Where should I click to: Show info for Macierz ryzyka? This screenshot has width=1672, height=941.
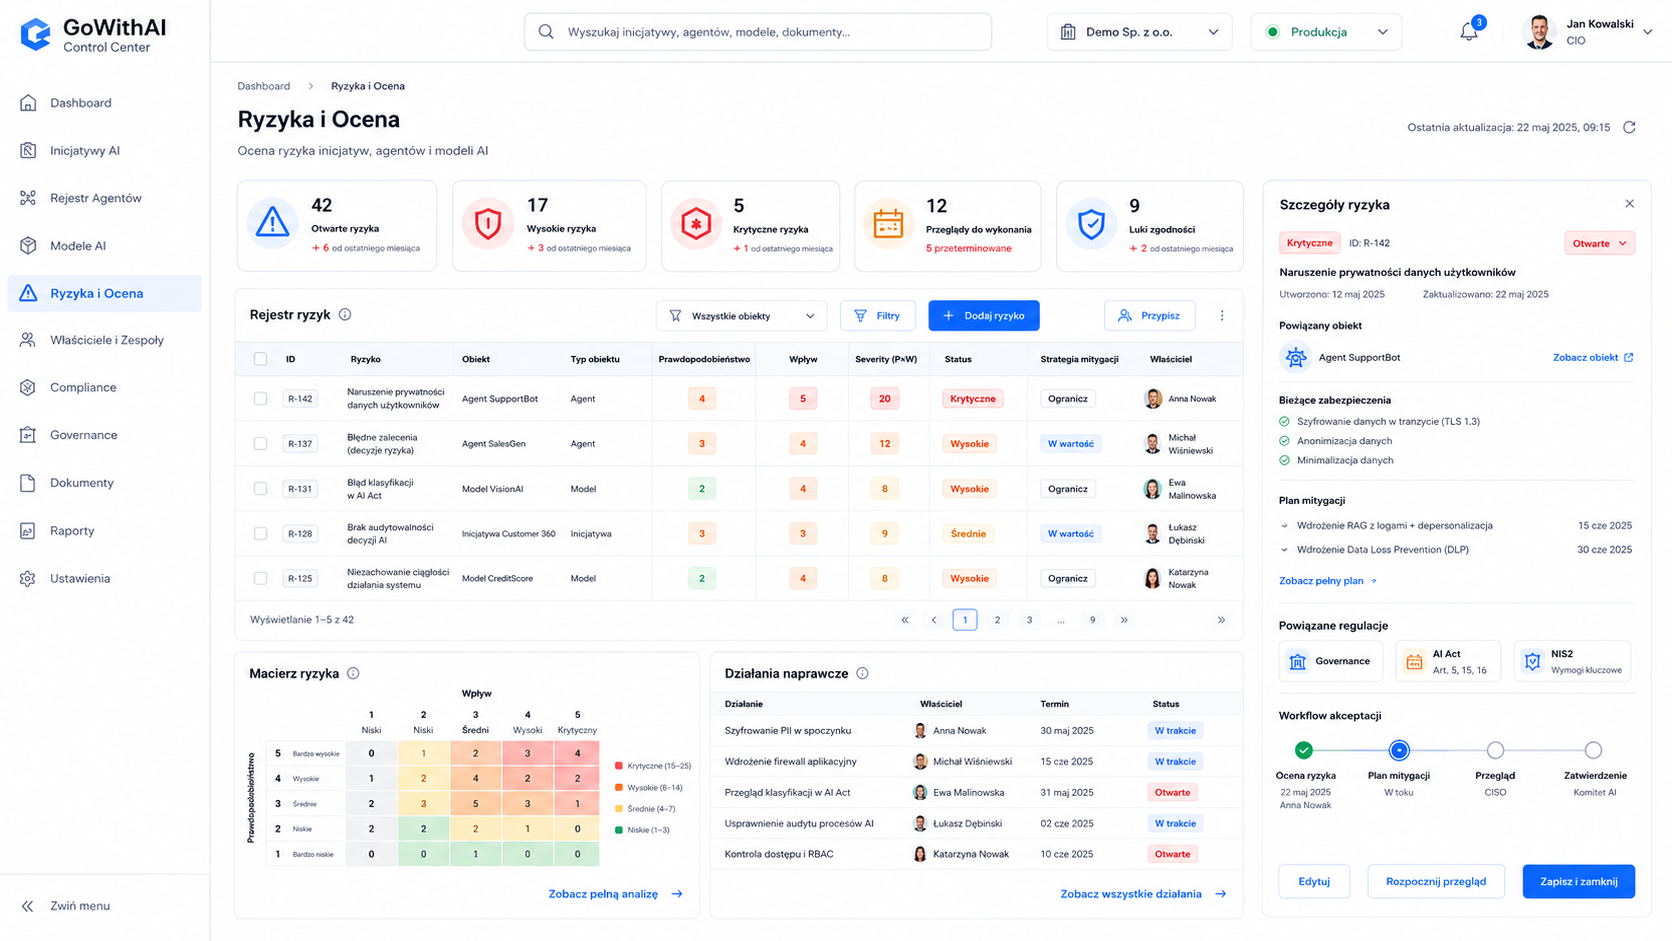(x=353, y=674)
